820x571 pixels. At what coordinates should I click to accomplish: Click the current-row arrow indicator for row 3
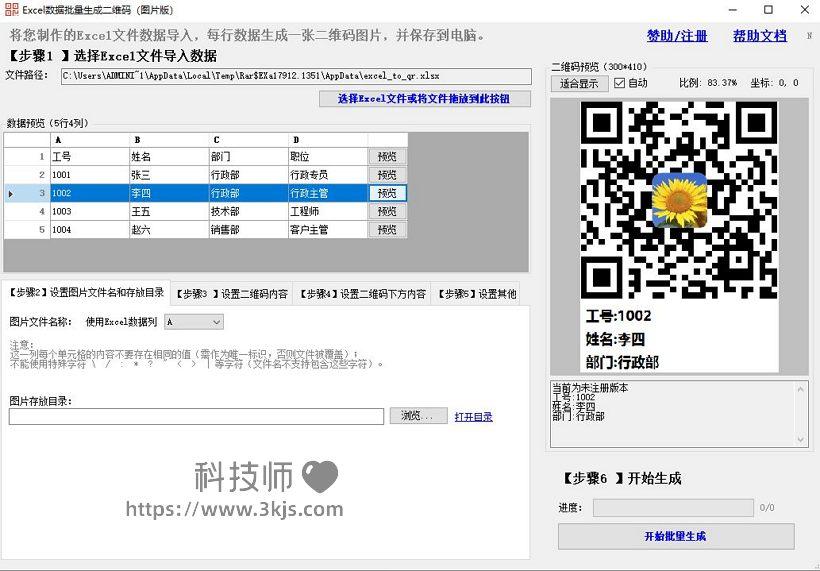pos(10,194)
